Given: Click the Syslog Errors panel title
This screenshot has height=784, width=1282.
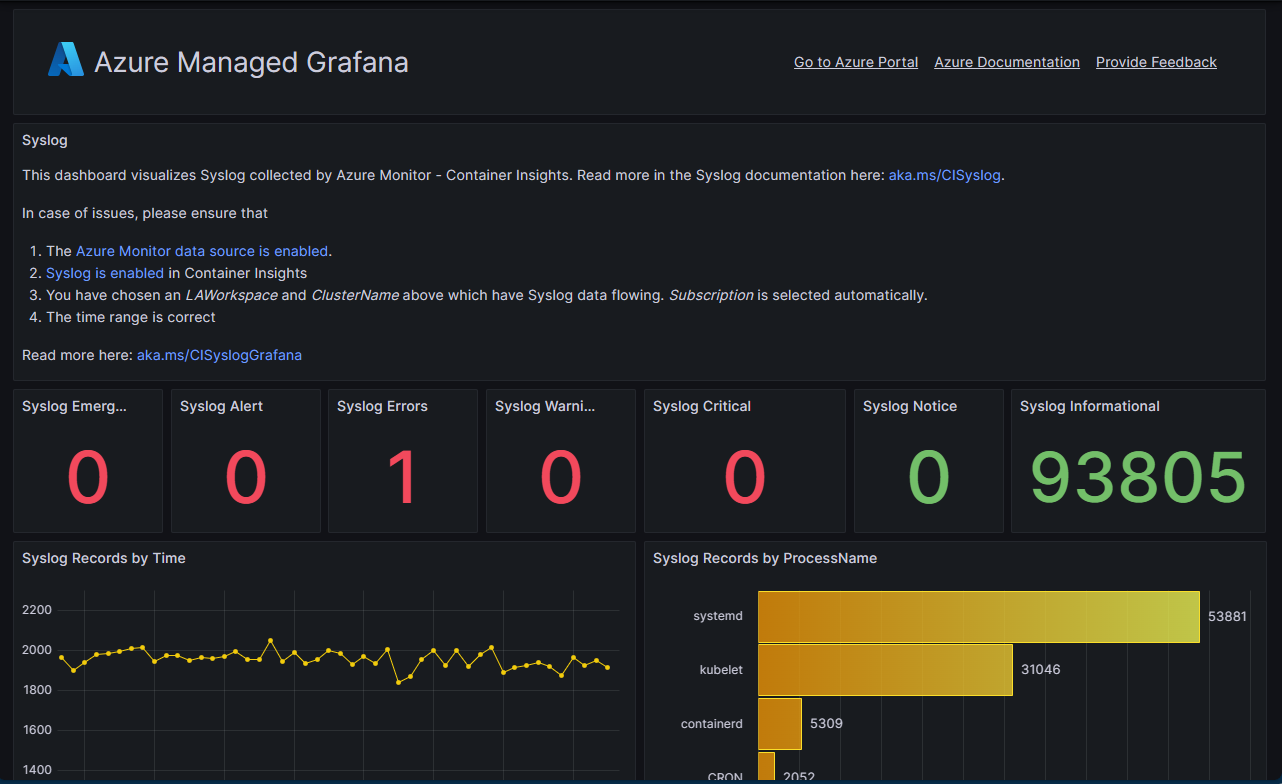Looking at the screenshot, I should [382, 406].
